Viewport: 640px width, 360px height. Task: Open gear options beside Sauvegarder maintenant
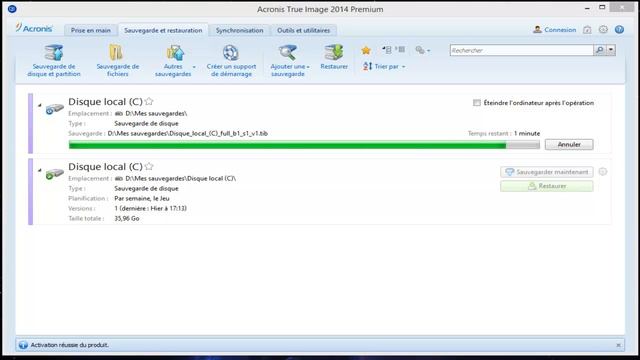[603, 172]
